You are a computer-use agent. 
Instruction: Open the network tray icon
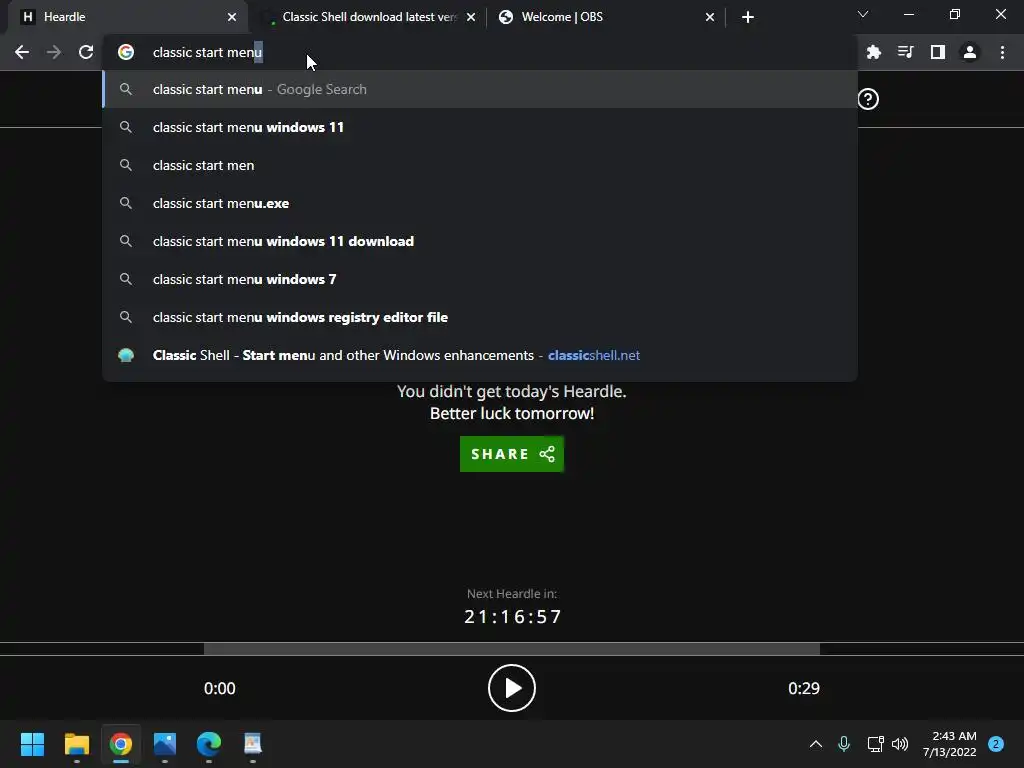click(x=875, y=744)
